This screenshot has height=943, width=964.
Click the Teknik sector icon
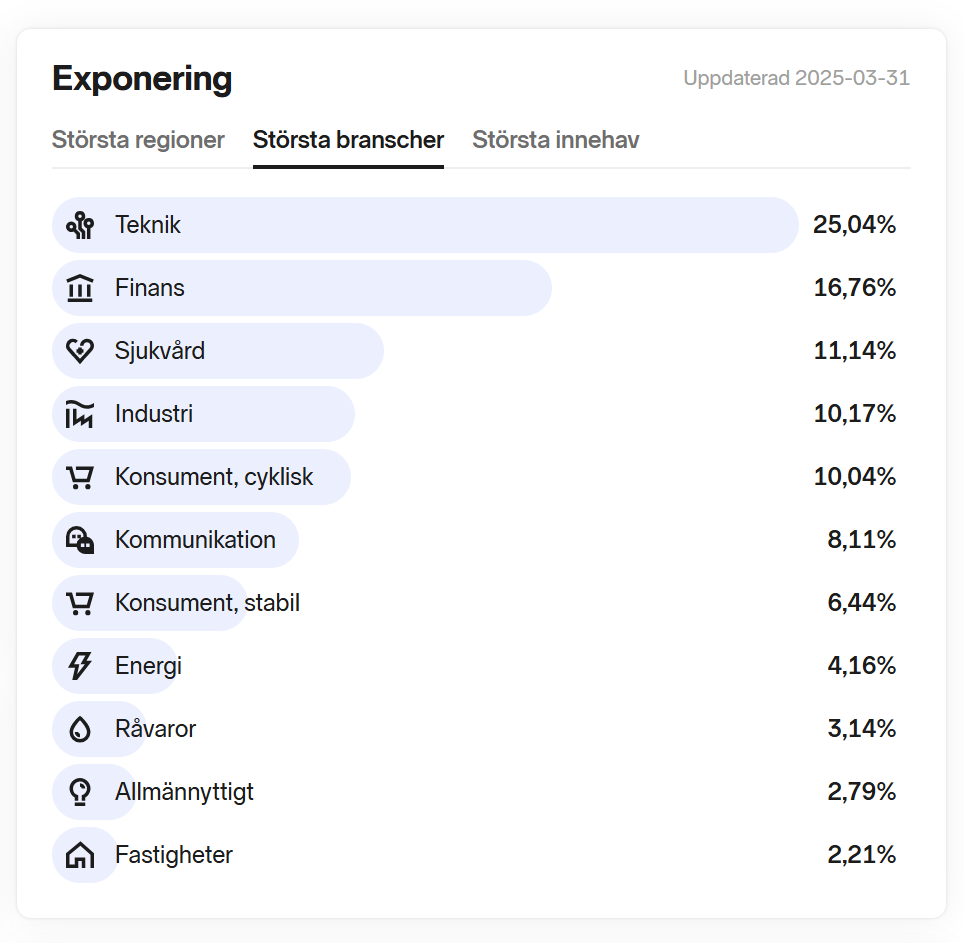pyautogui.click(x=80, y=225)
